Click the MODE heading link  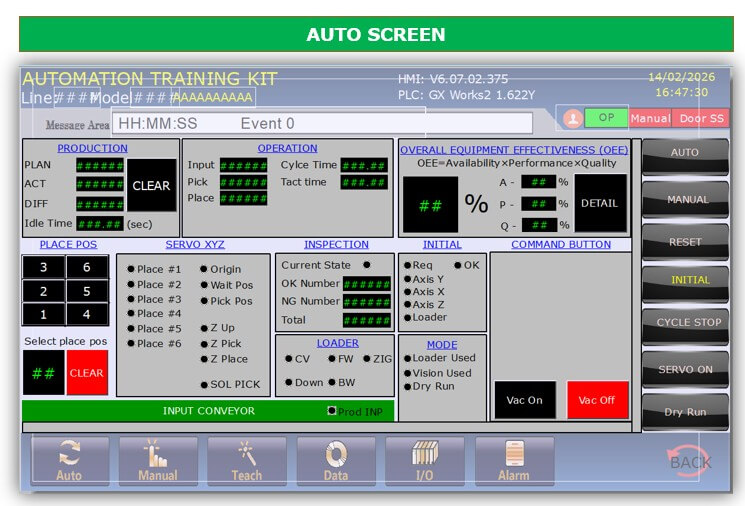tap(442, 345)
